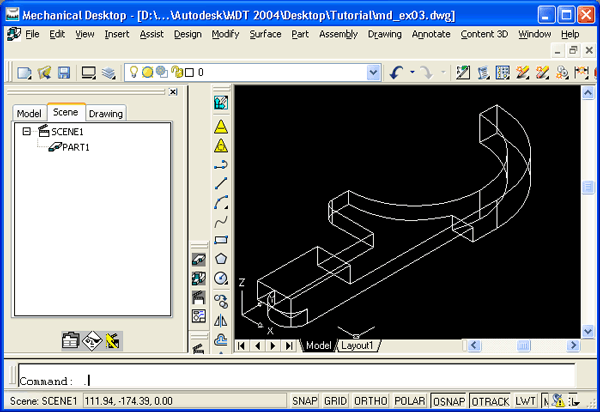The image size is (600, 412).
Task: Click the Save icon in the toolbar
Action: [x=63, y=72]
